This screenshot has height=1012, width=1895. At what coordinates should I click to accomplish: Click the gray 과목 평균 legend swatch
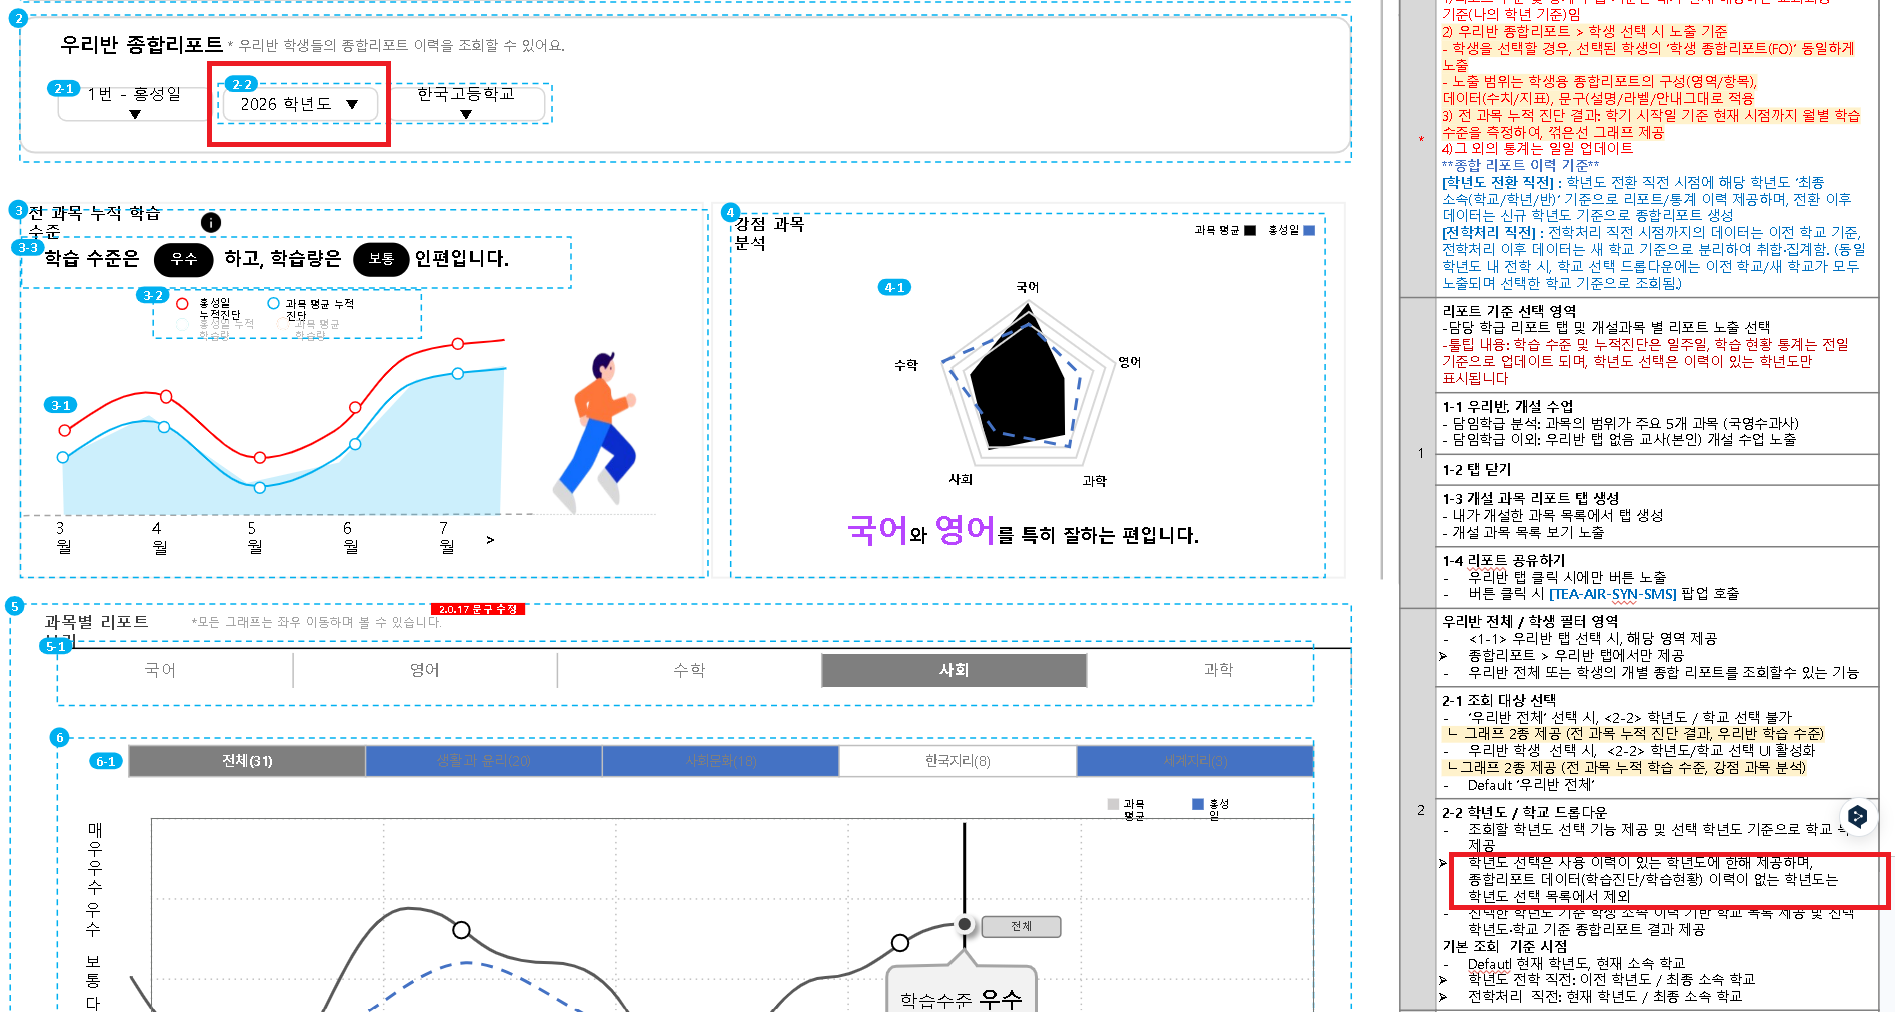click(1113, 804)
